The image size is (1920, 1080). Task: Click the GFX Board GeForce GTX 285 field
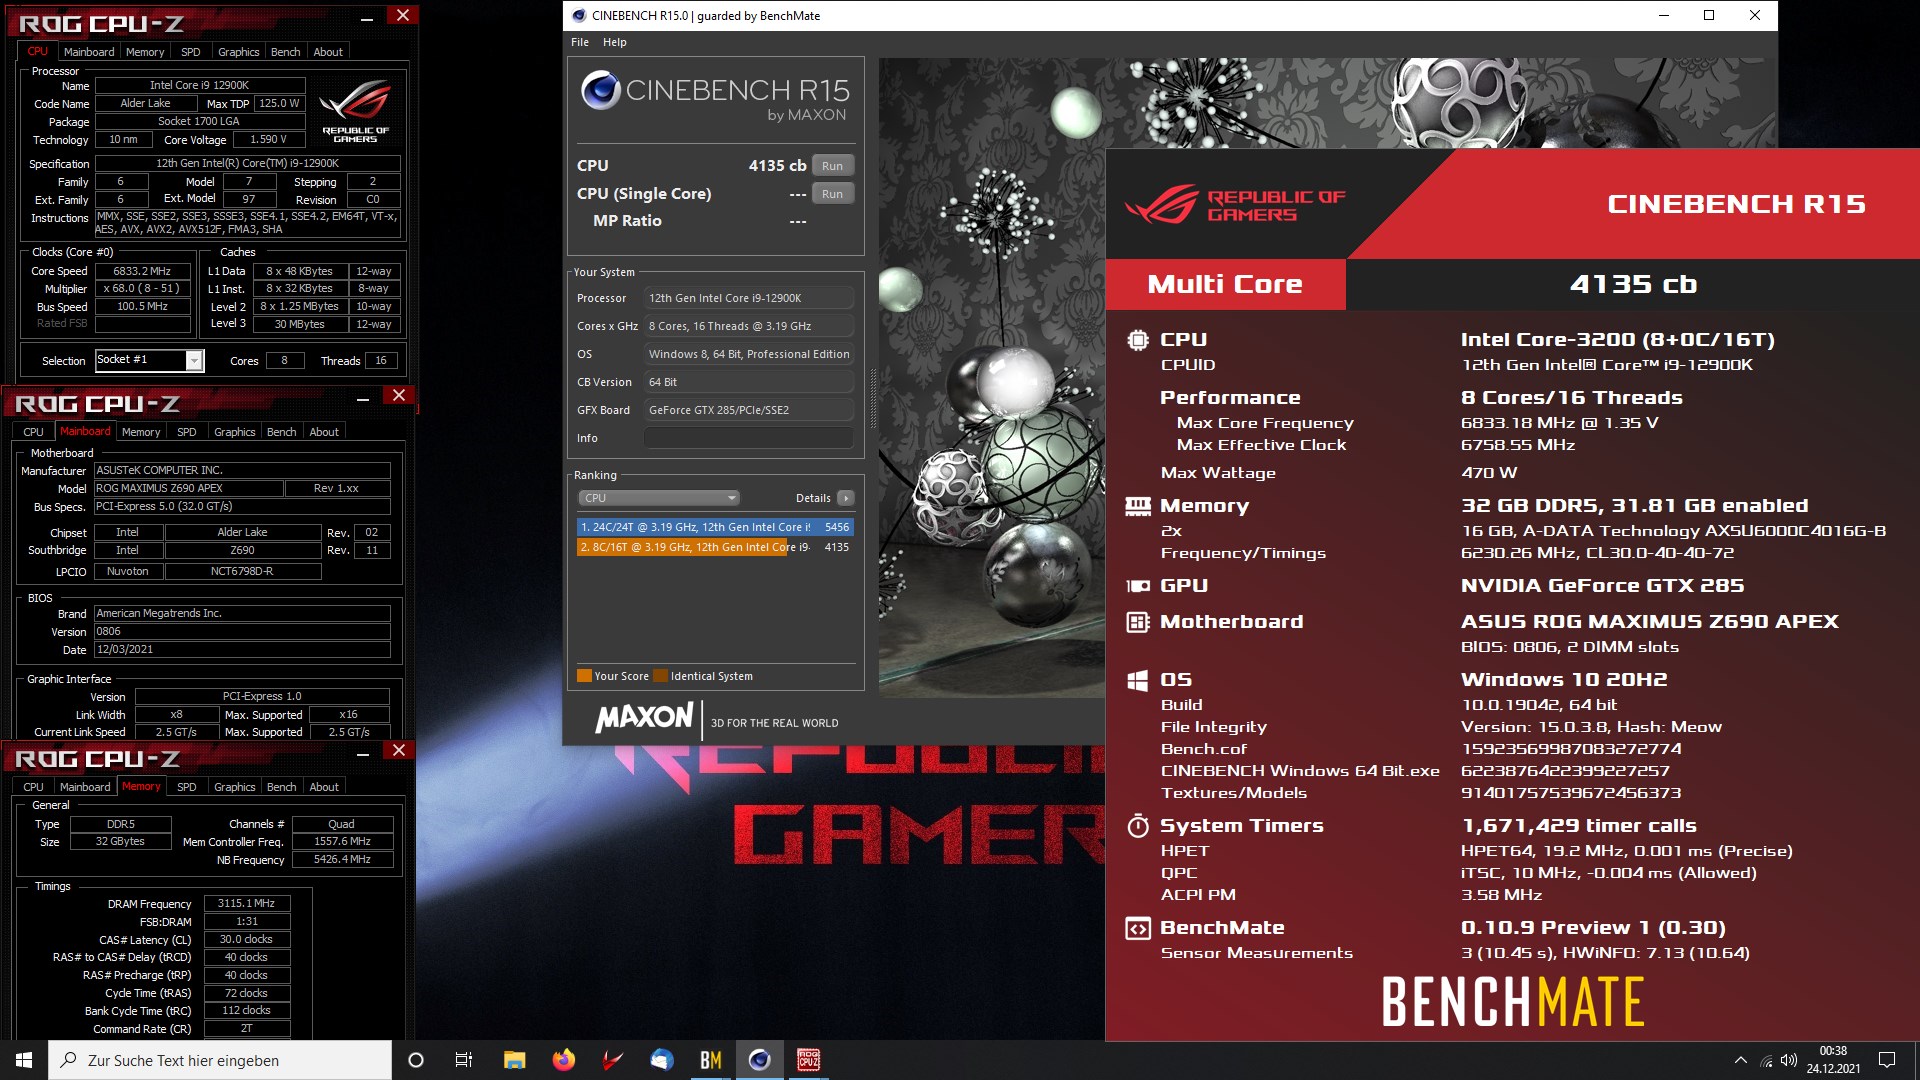[748, 410]
